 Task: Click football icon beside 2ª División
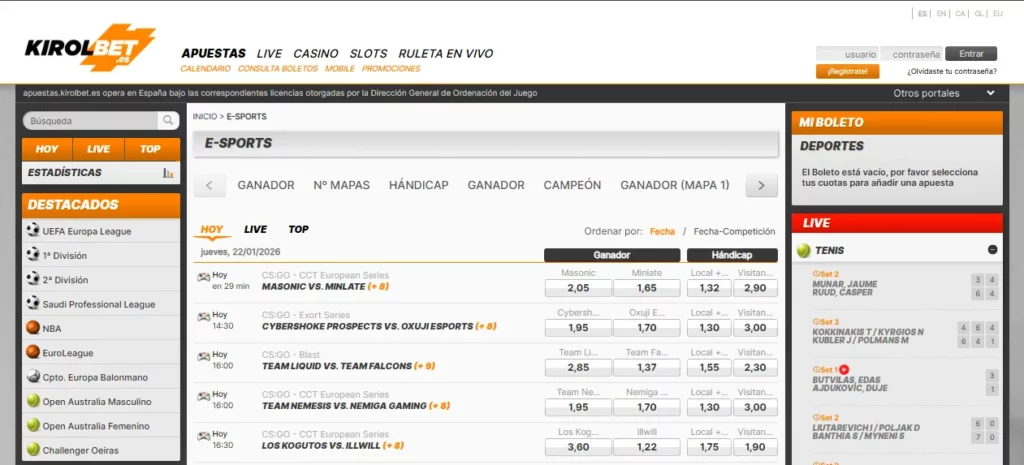pyautogui.click(x=33, y=279)
